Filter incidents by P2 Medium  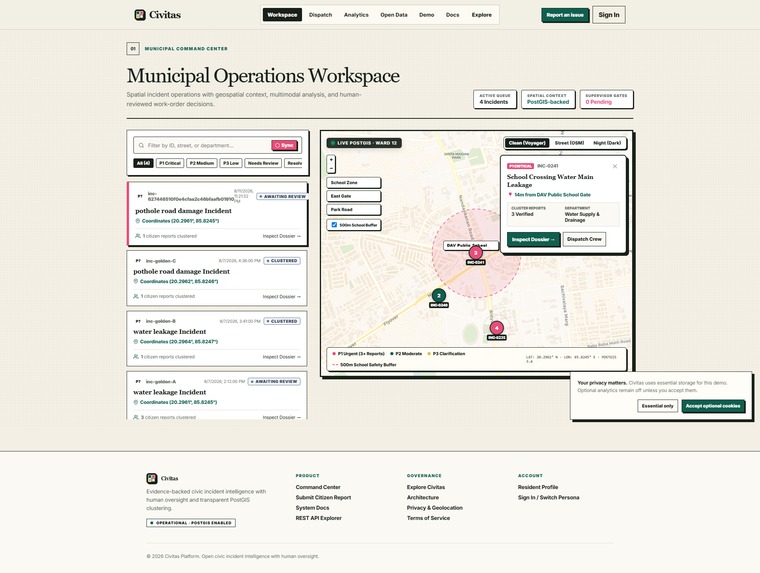tap(202, 163)
